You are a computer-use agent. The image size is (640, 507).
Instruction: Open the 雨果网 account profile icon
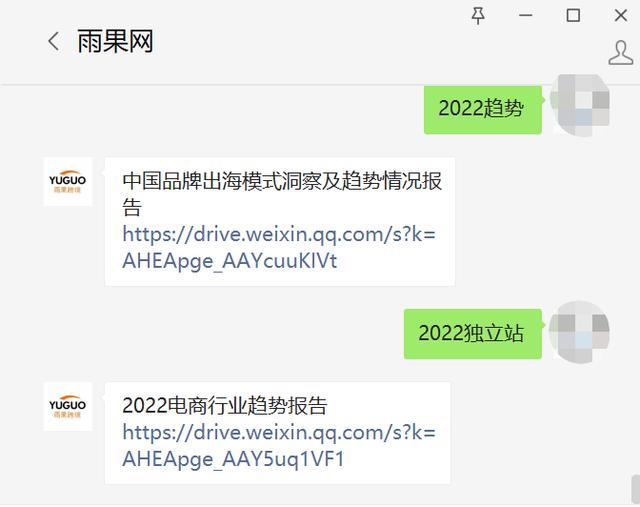point(620,53)
